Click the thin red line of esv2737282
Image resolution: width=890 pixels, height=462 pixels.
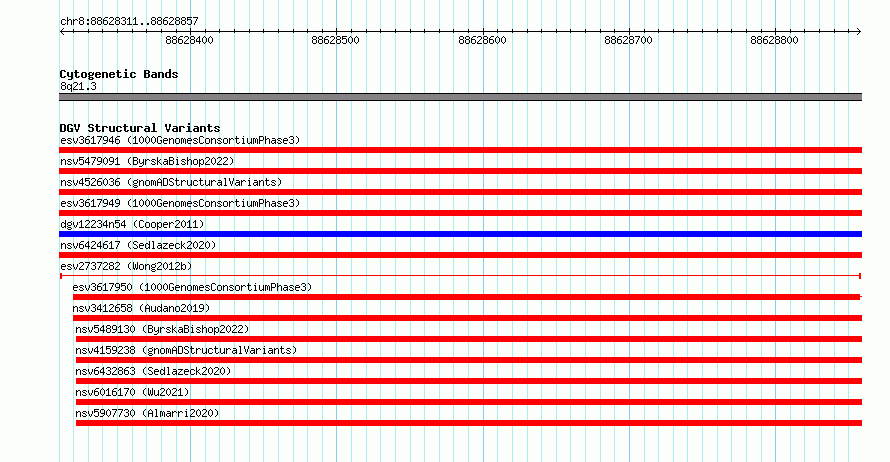[x=460, y=276]
